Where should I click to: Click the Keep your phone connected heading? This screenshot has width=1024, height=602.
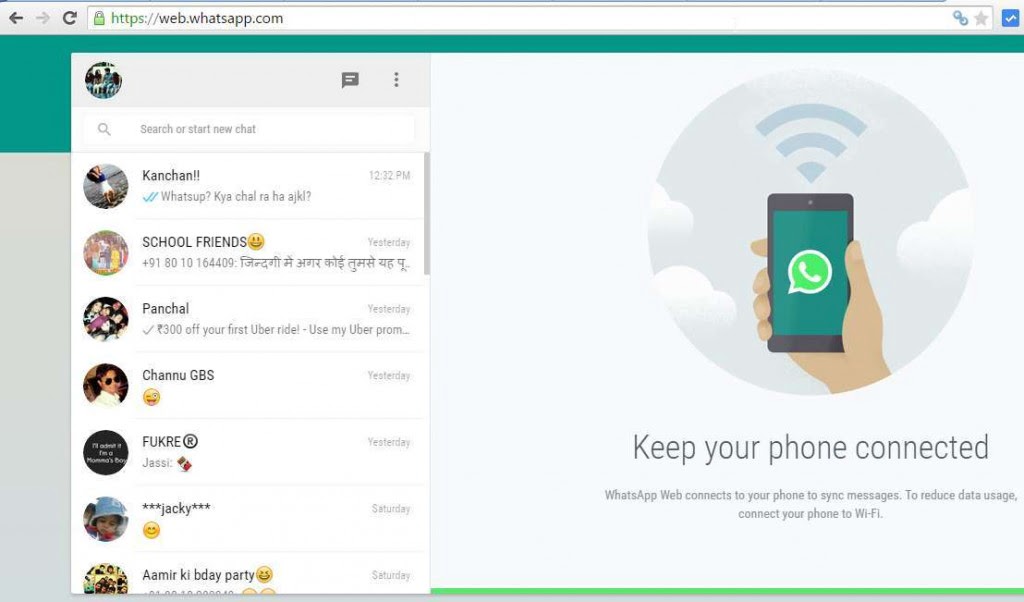click(x=810, y=448)
